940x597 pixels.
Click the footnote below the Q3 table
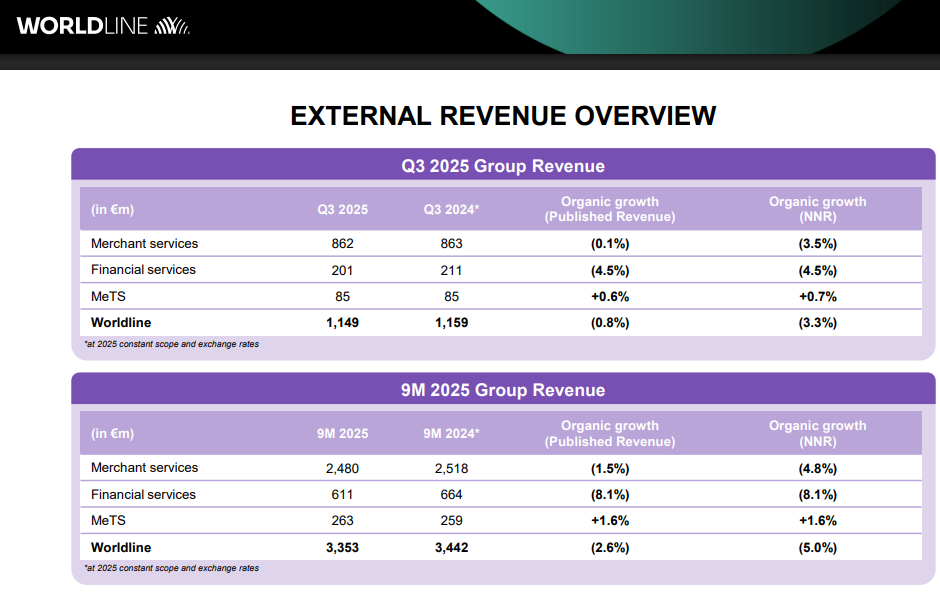171,344
